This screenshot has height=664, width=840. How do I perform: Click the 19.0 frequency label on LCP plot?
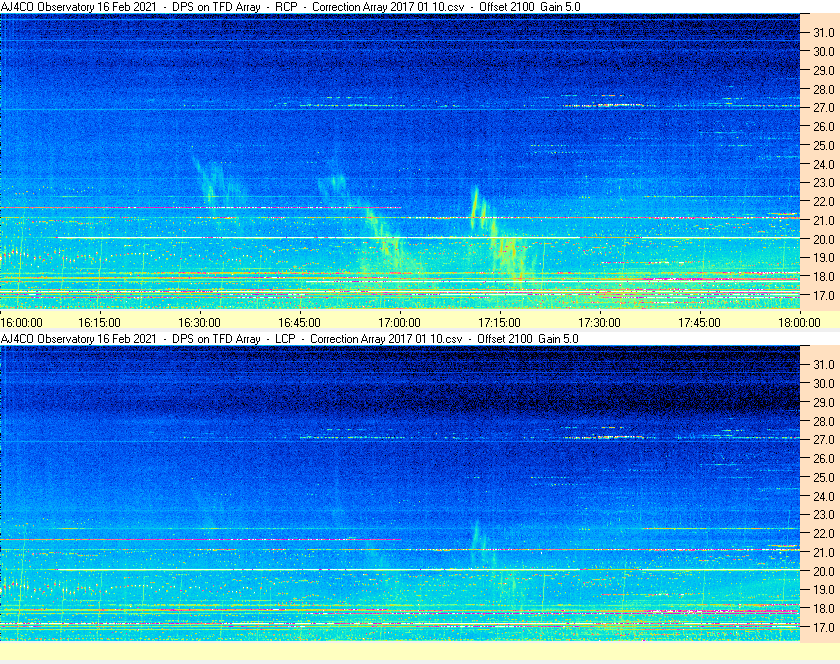(x=824, y=590)
